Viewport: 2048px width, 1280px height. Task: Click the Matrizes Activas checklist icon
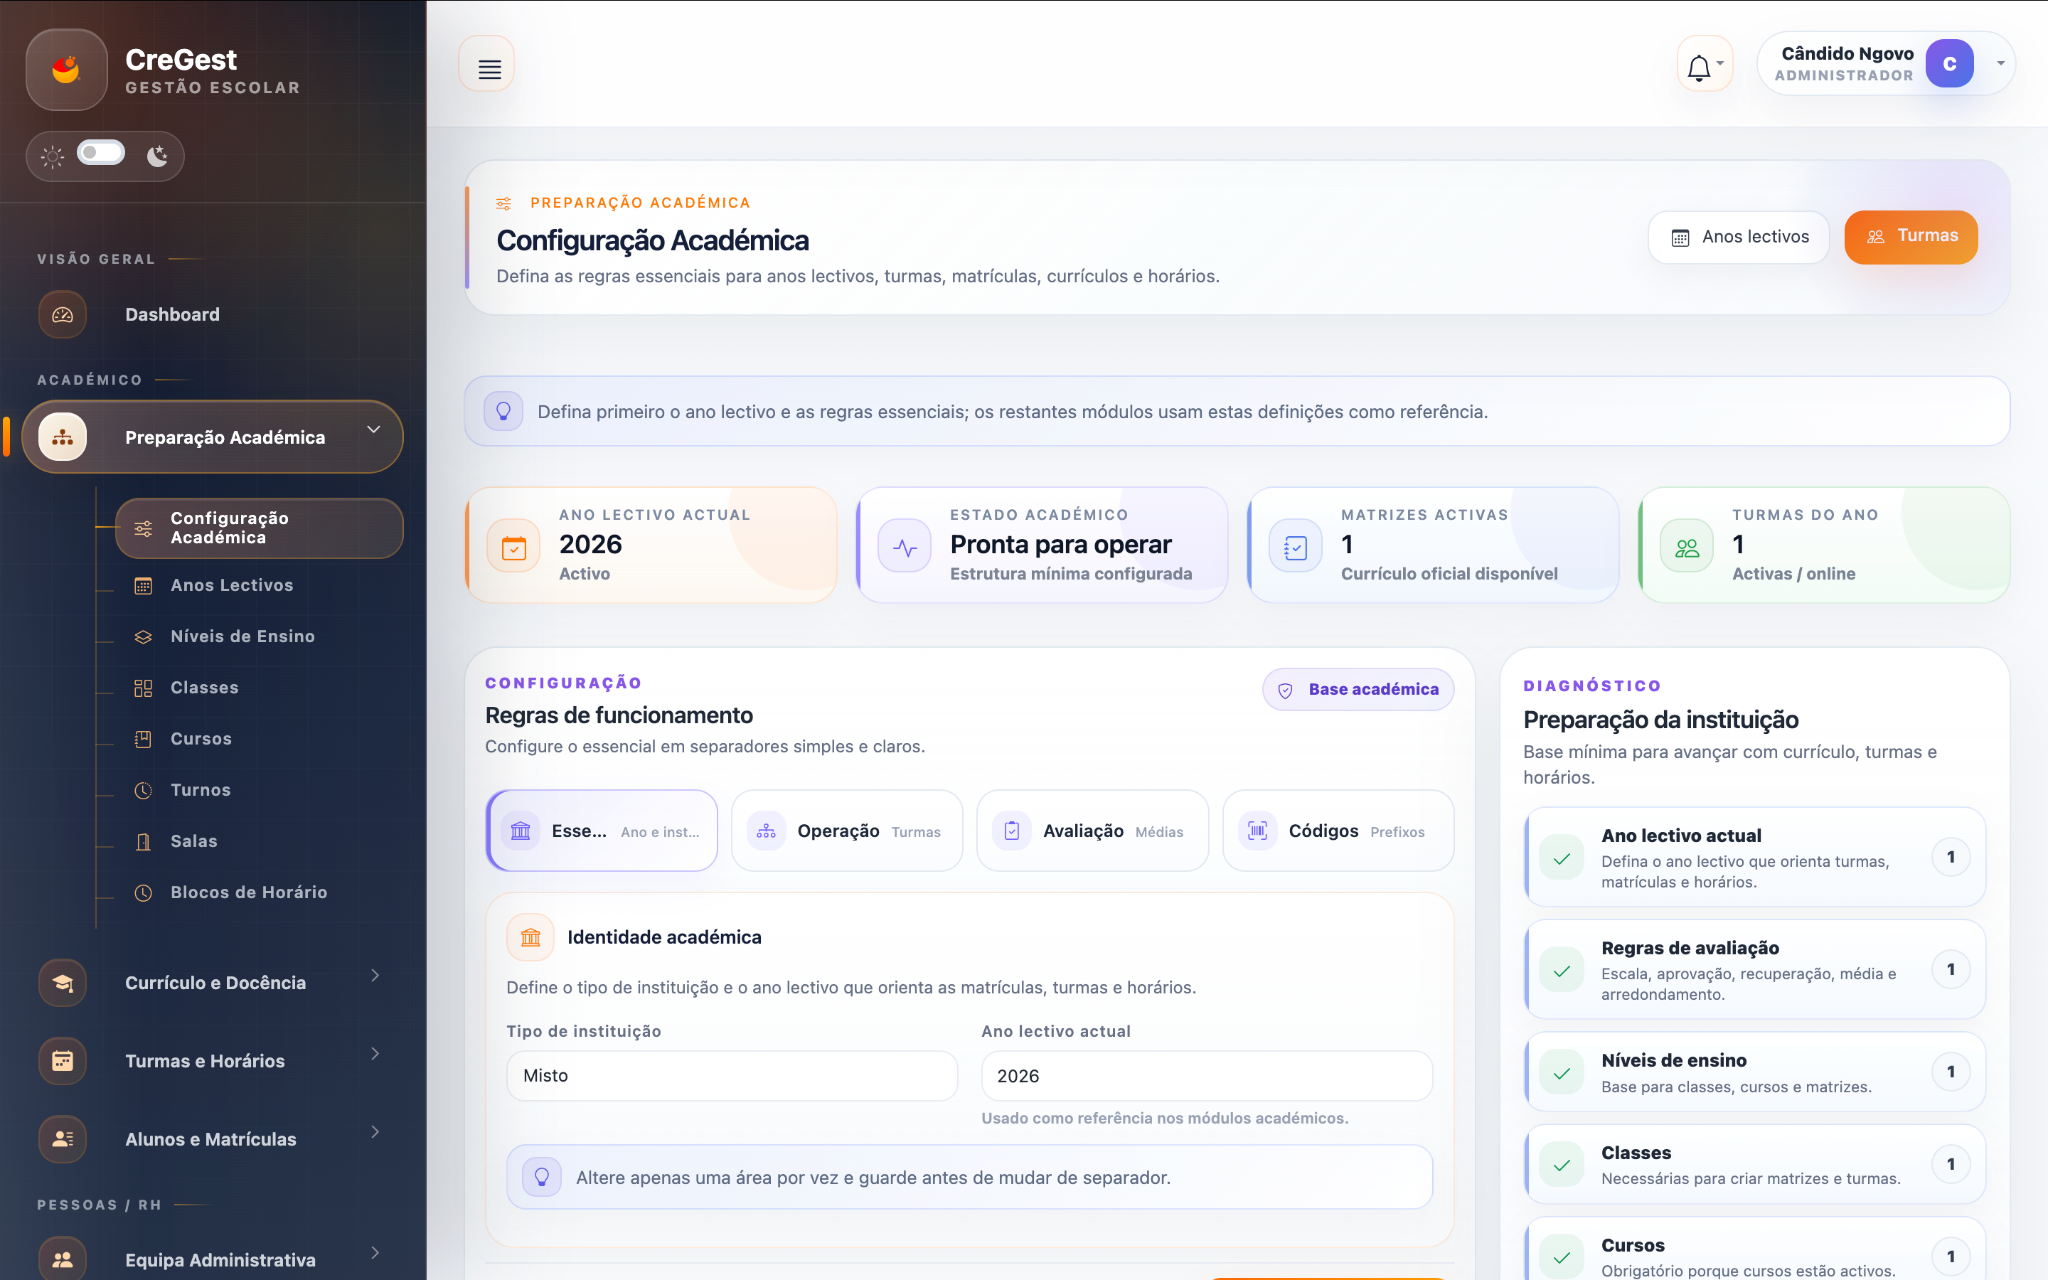(x=1296, y=548)
